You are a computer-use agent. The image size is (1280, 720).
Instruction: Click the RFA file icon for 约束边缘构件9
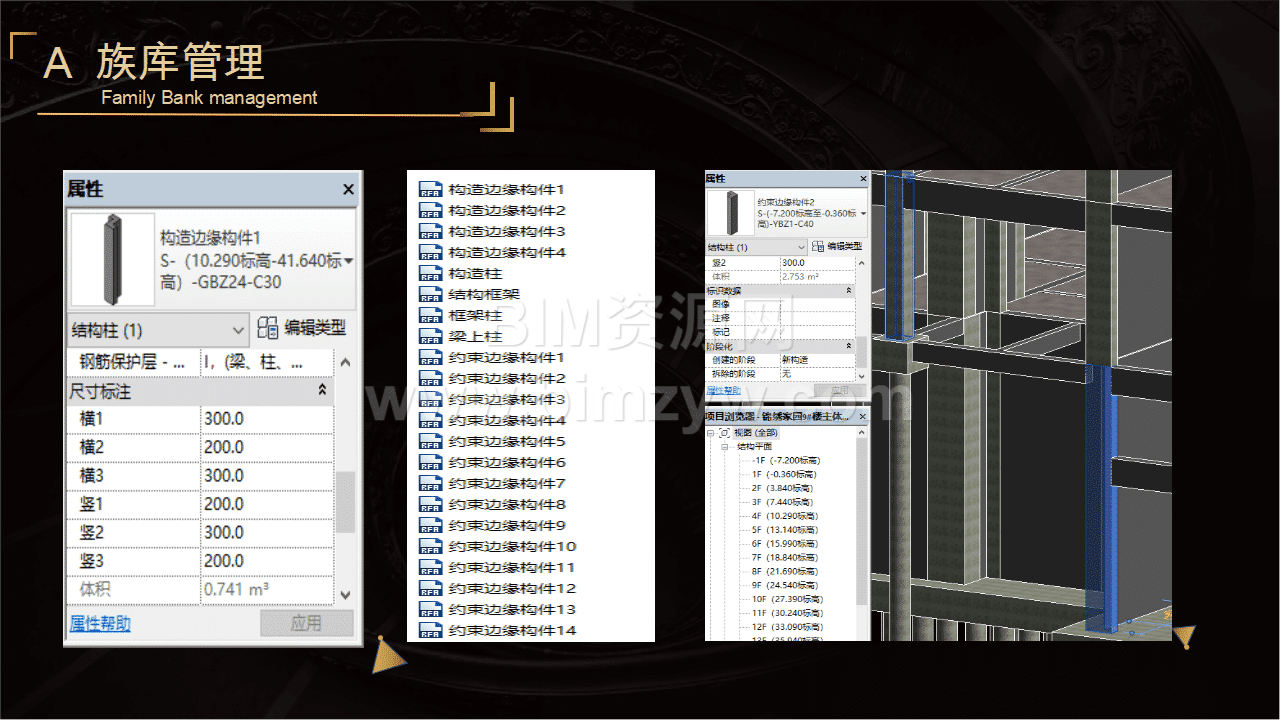(x=430, y=525)
